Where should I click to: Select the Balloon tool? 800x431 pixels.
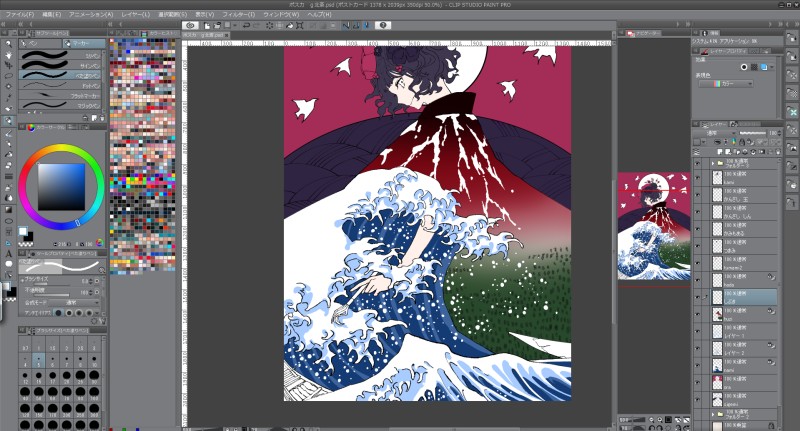point(9,264)
